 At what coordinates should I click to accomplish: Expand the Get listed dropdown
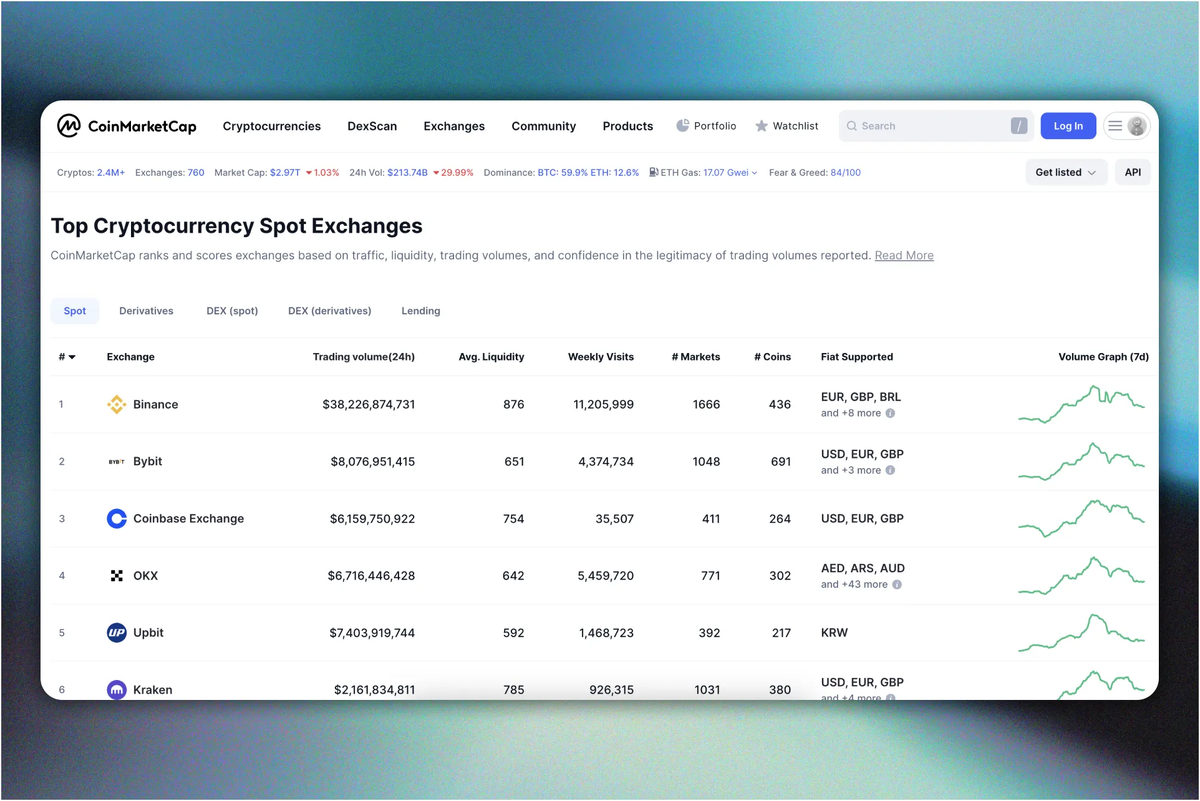click(x=1066, y=172)
